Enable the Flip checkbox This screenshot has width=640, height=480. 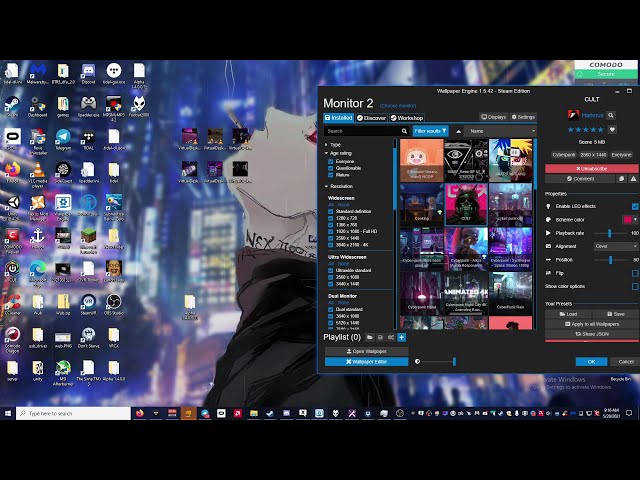pyautogui.click(x=635, y=273)
